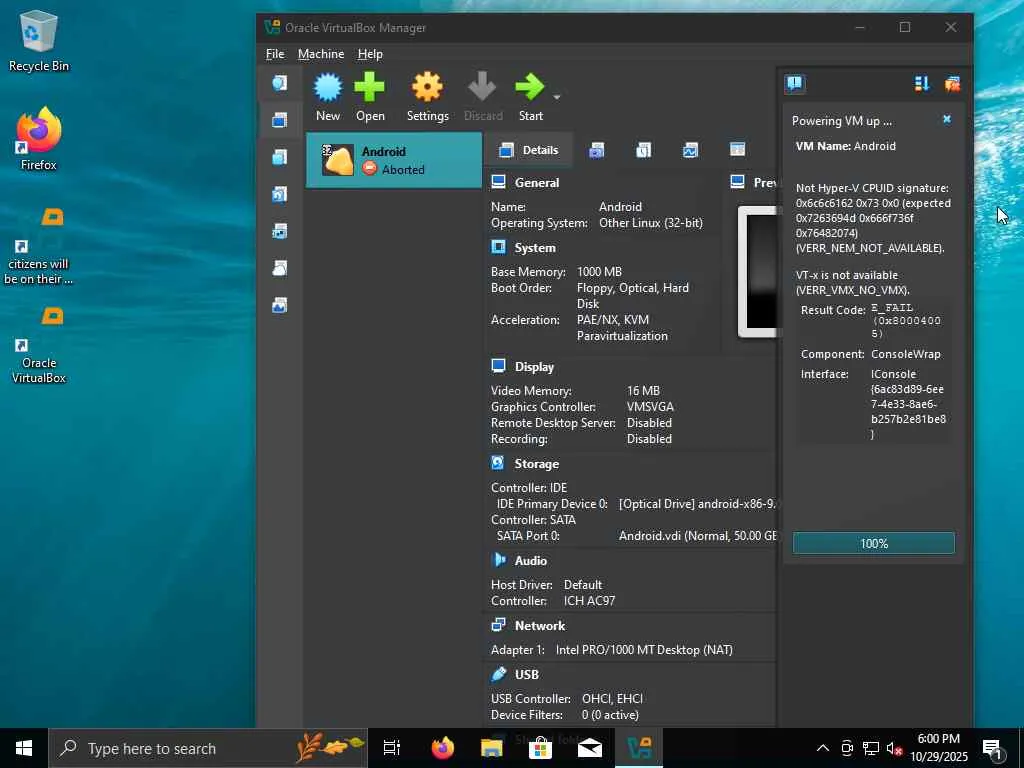Switch to the Details tab
1024x768 pixels.
tap(528, 150)
